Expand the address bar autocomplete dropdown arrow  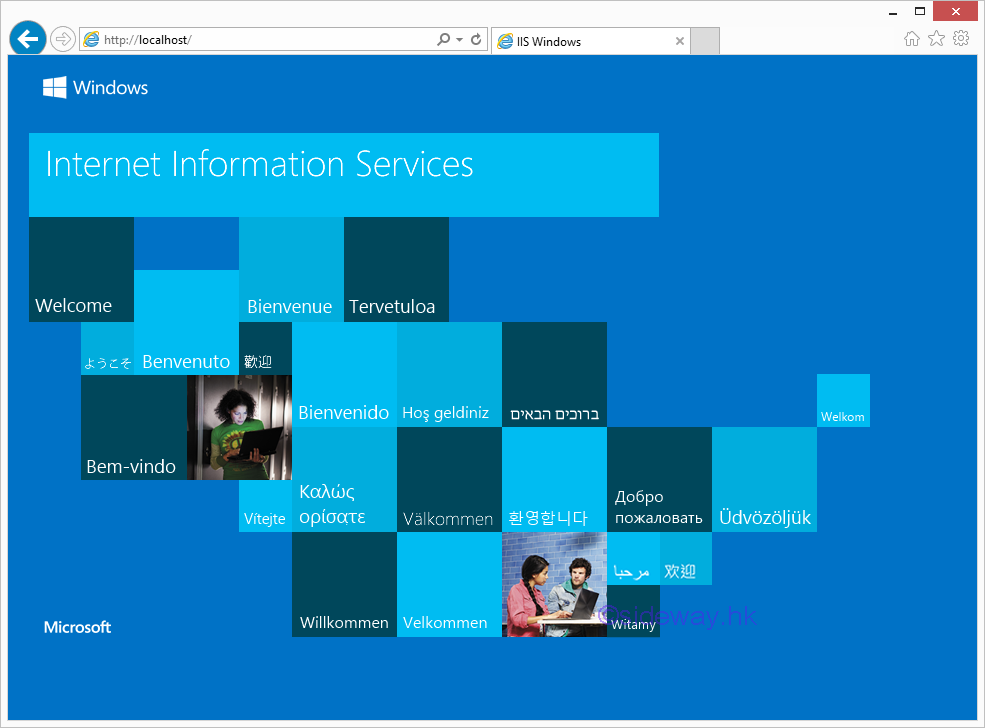[459, 41]
